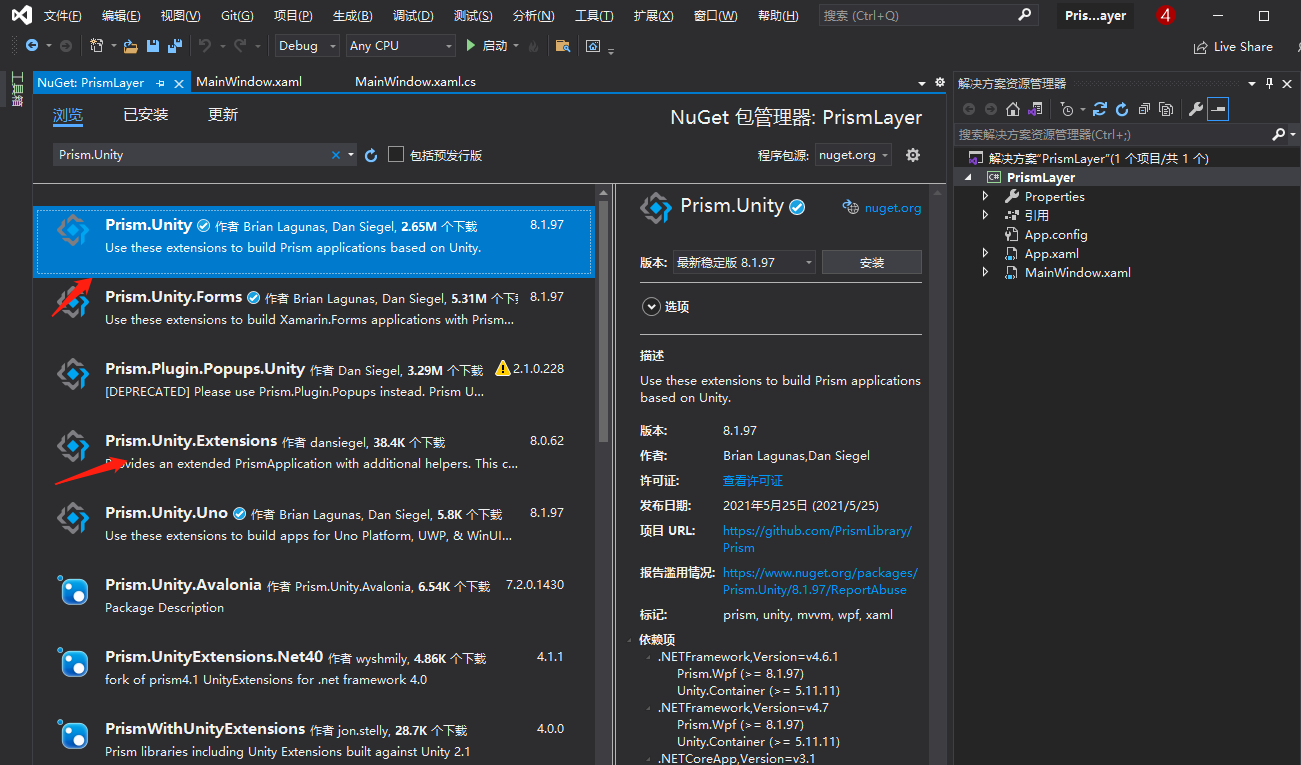Click the Live Share button text
The image size is (1301, 765).
coord(1243,47)
